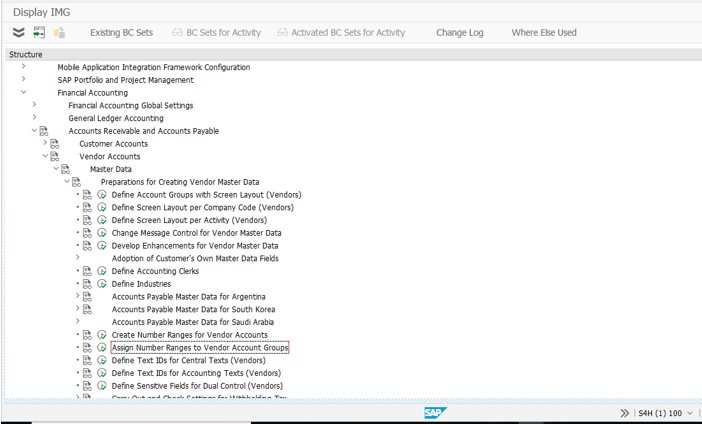
Task: Select the Vendor Accounts tree row
Action: click(x=110, y=156)
